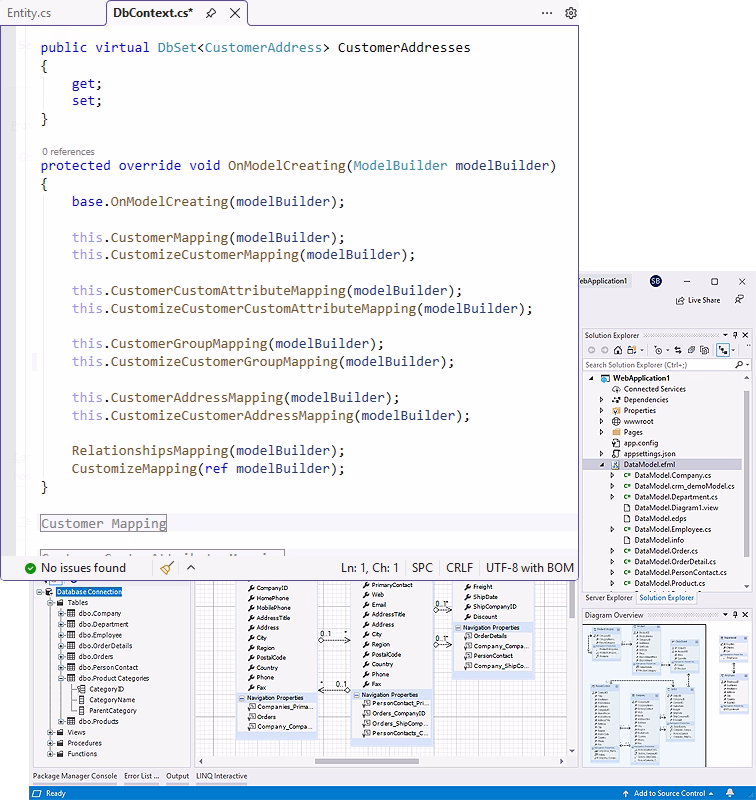Image resolution: width=756 pixels, height=800 pixels.
Task: Open Solution Explorer window position dropdown arrow
Action: (x=725, y=335)
